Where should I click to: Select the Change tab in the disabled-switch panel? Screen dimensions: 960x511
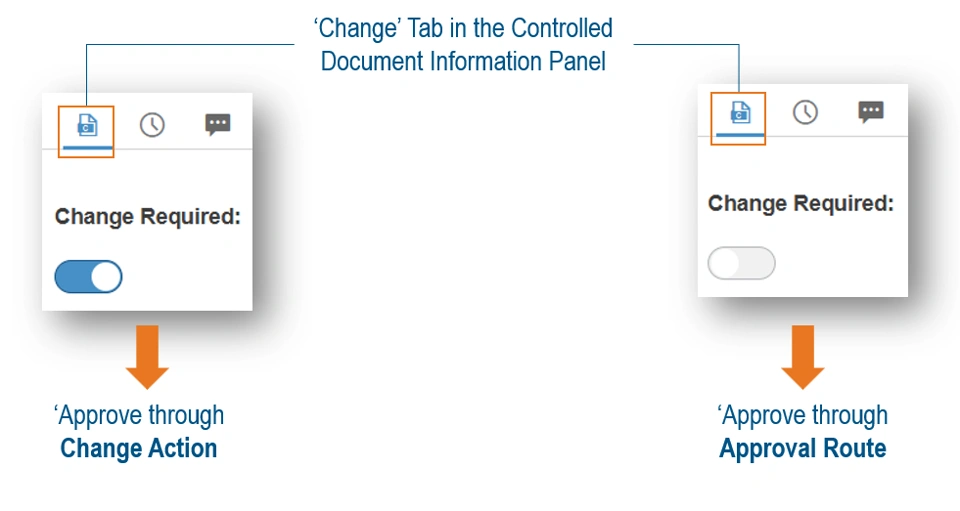(740, 112)
